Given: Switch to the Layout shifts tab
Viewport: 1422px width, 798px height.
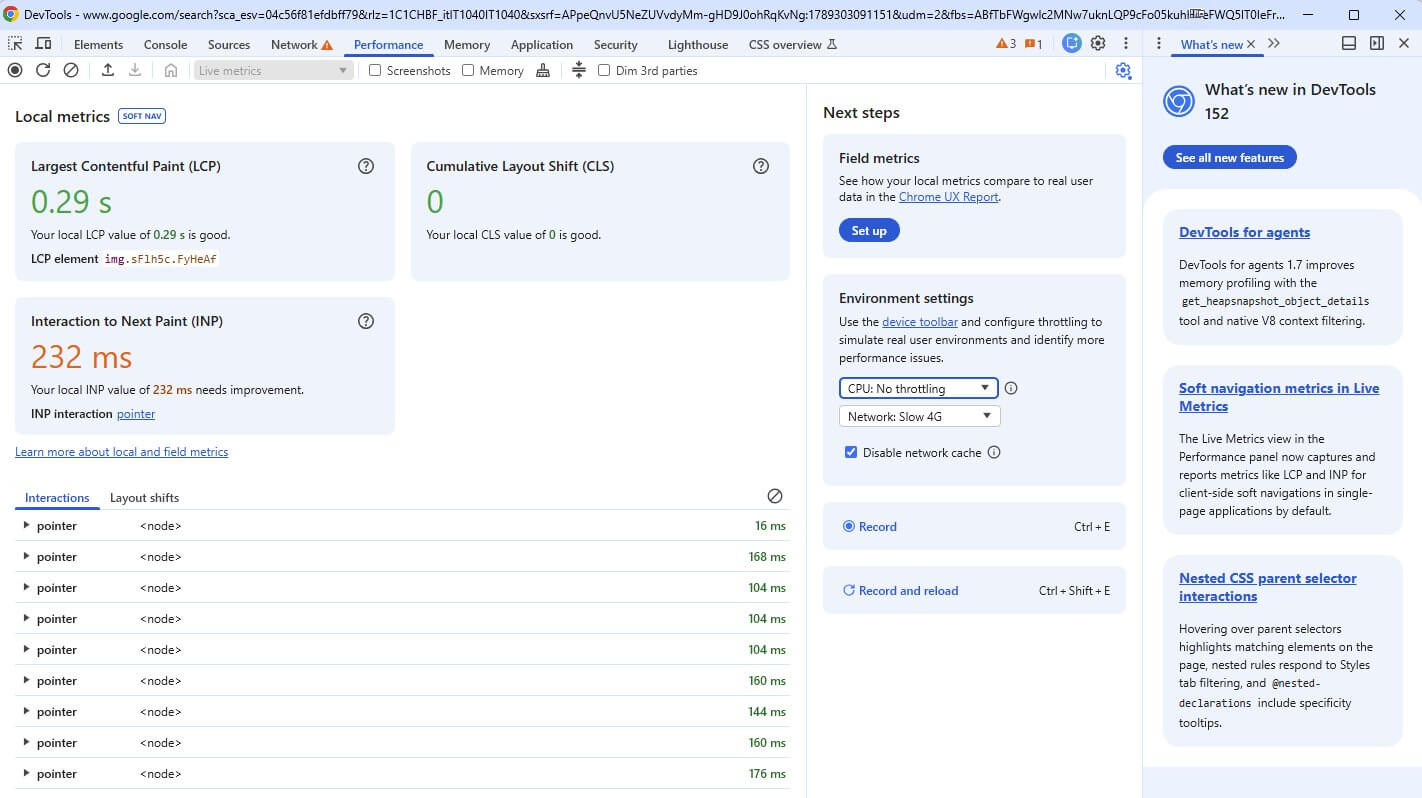Looking at the screenshot, I should (x=144, y=497).
